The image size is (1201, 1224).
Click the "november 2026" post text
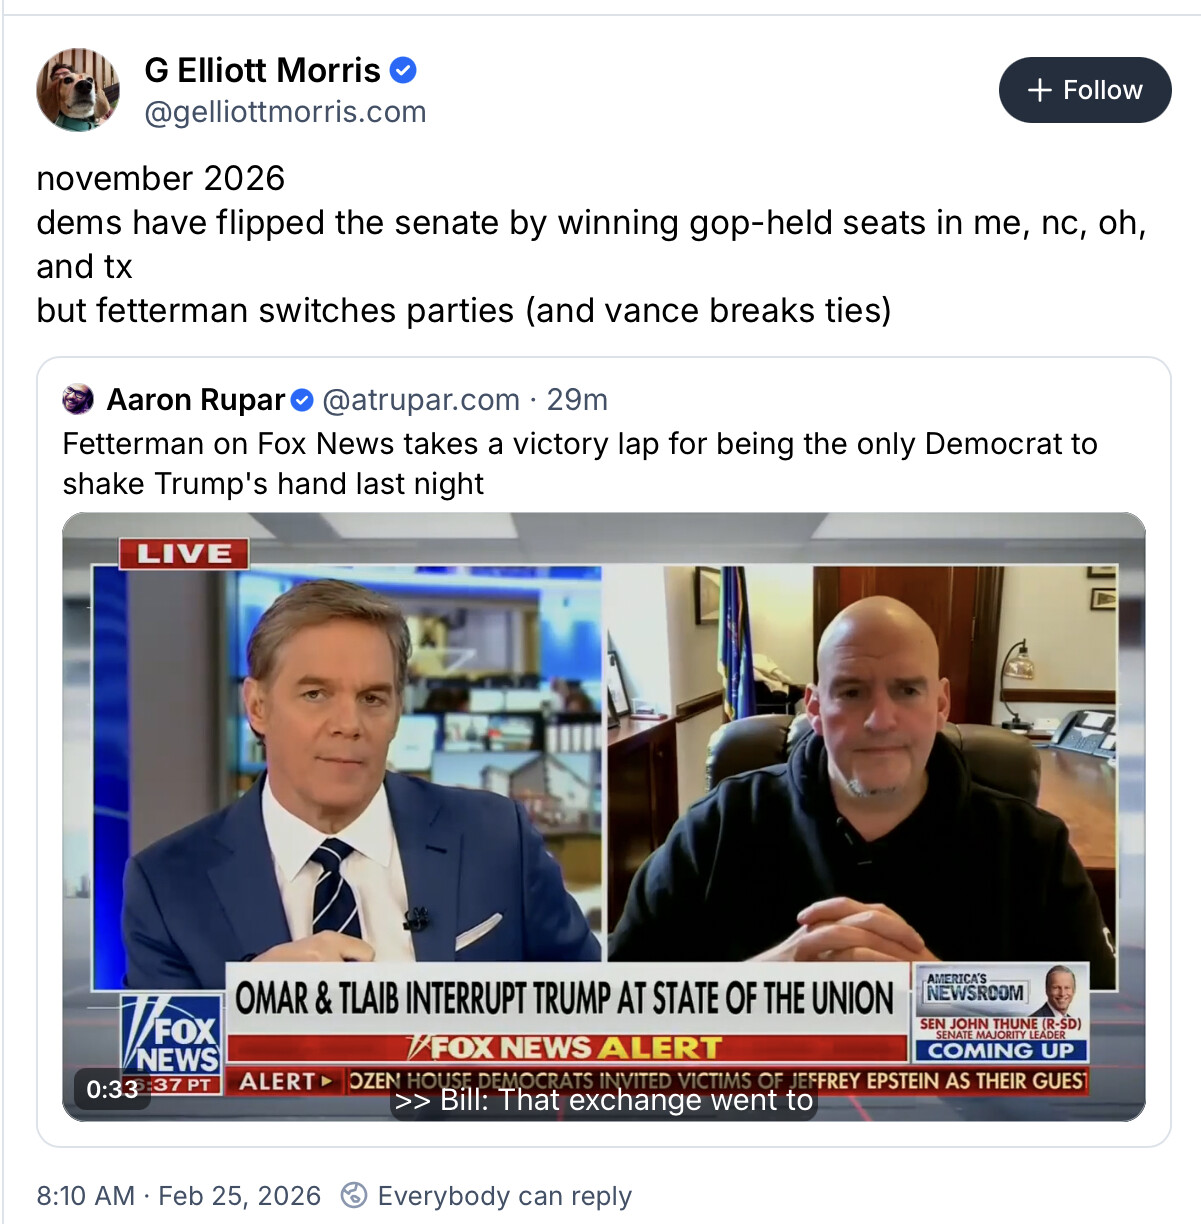coord(161,178)
